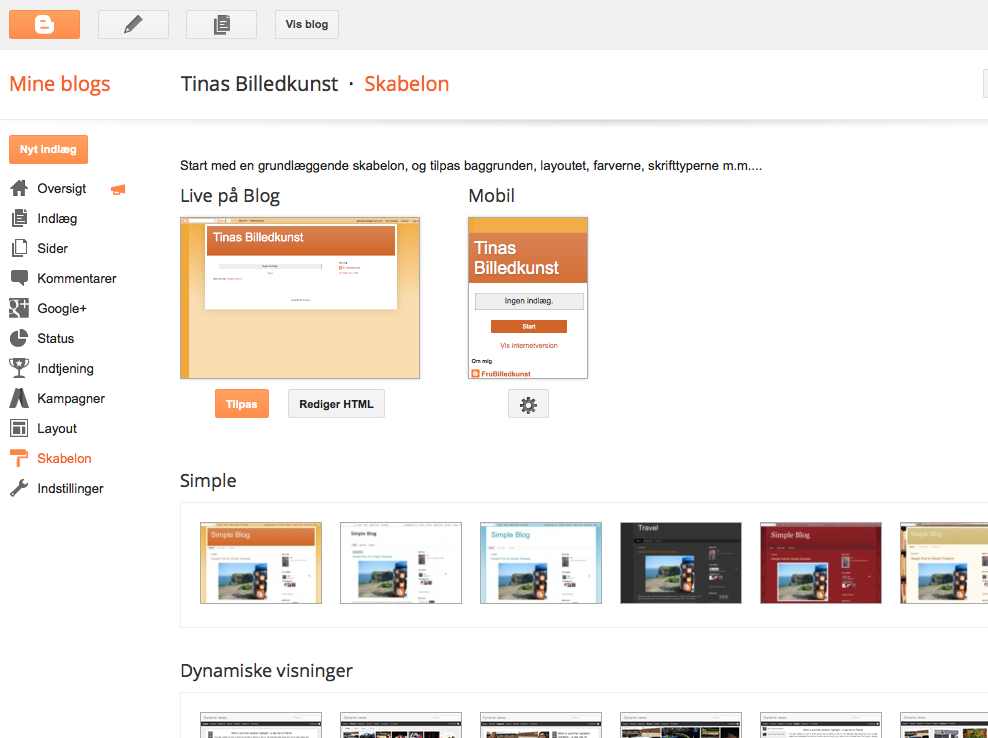Click the Skabelon paint roller icon
Viewport: 988px width, 738px height.
pos(19,458)
